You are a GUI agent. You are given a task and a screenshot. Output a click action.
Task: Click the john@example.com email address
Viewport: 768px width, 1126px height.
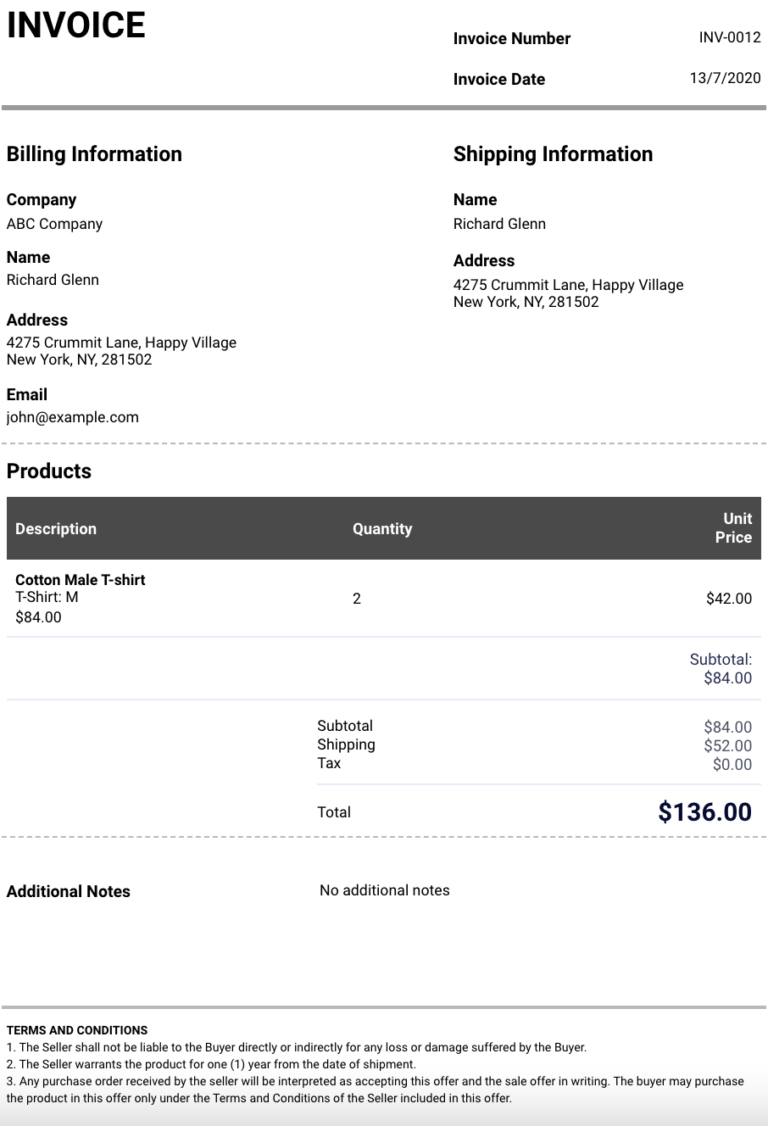click(x=72, y=417)
